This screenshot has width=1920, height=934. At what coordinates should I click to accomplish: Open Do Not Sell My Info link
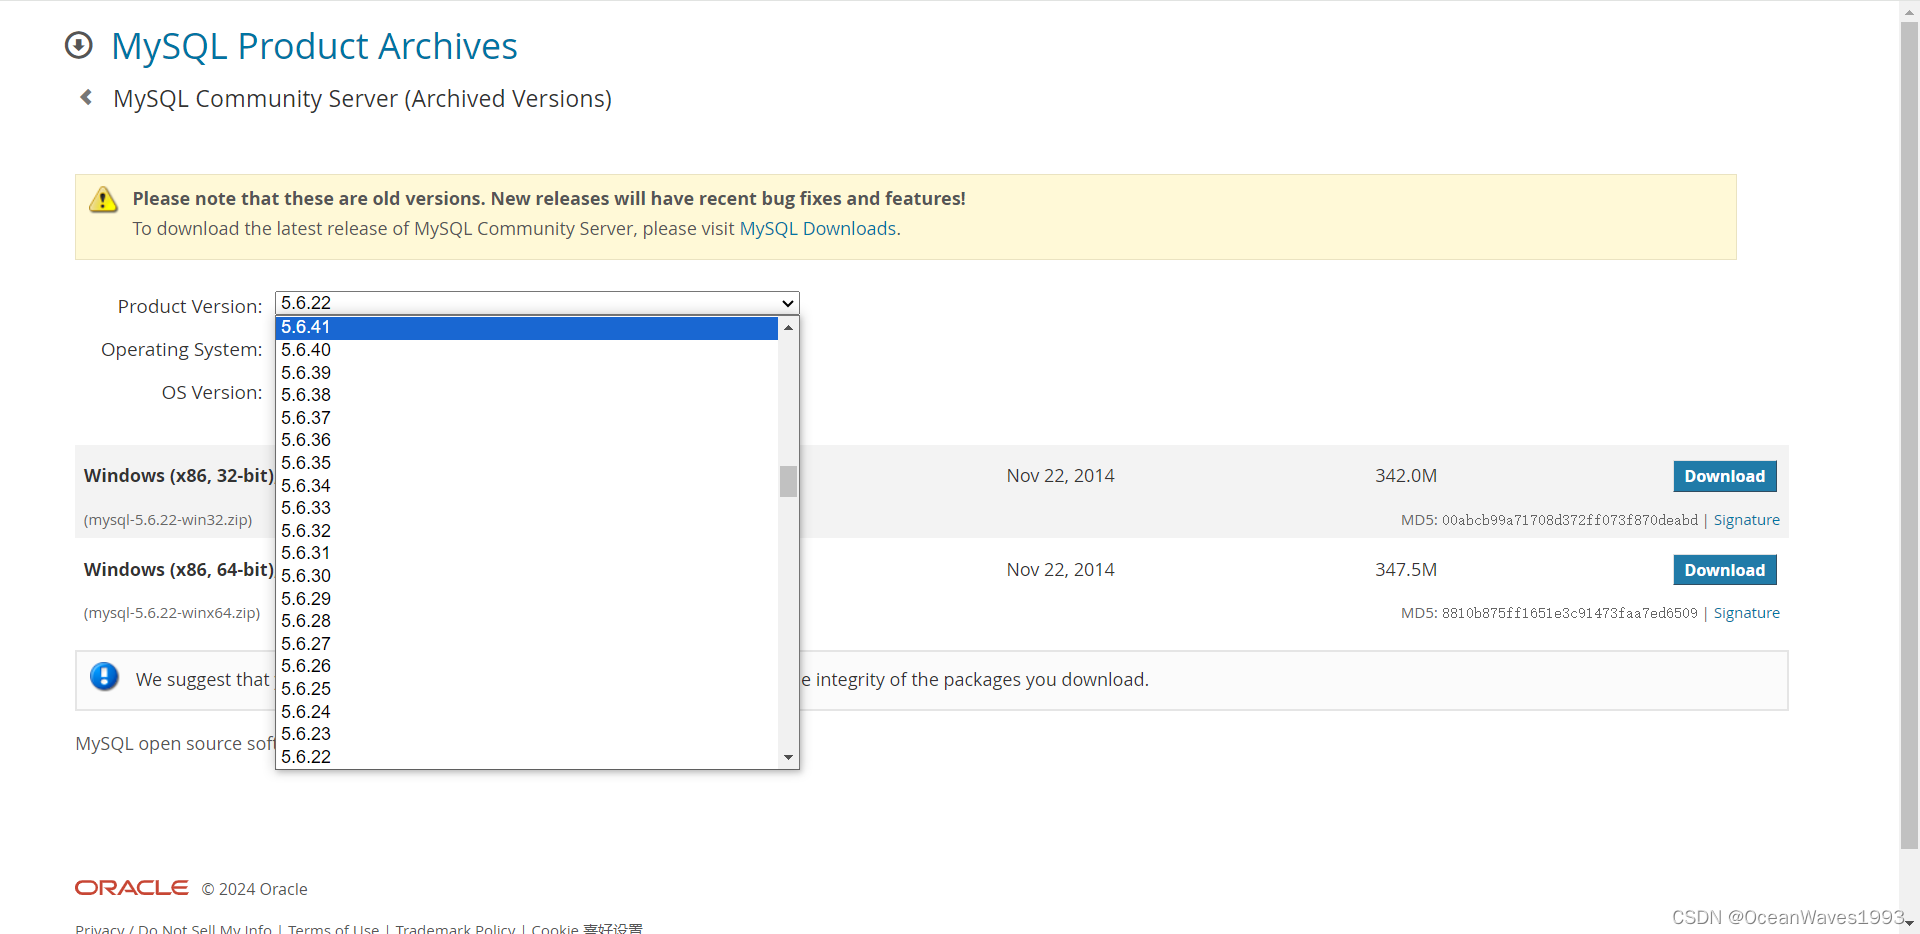(x=205, y=929)
